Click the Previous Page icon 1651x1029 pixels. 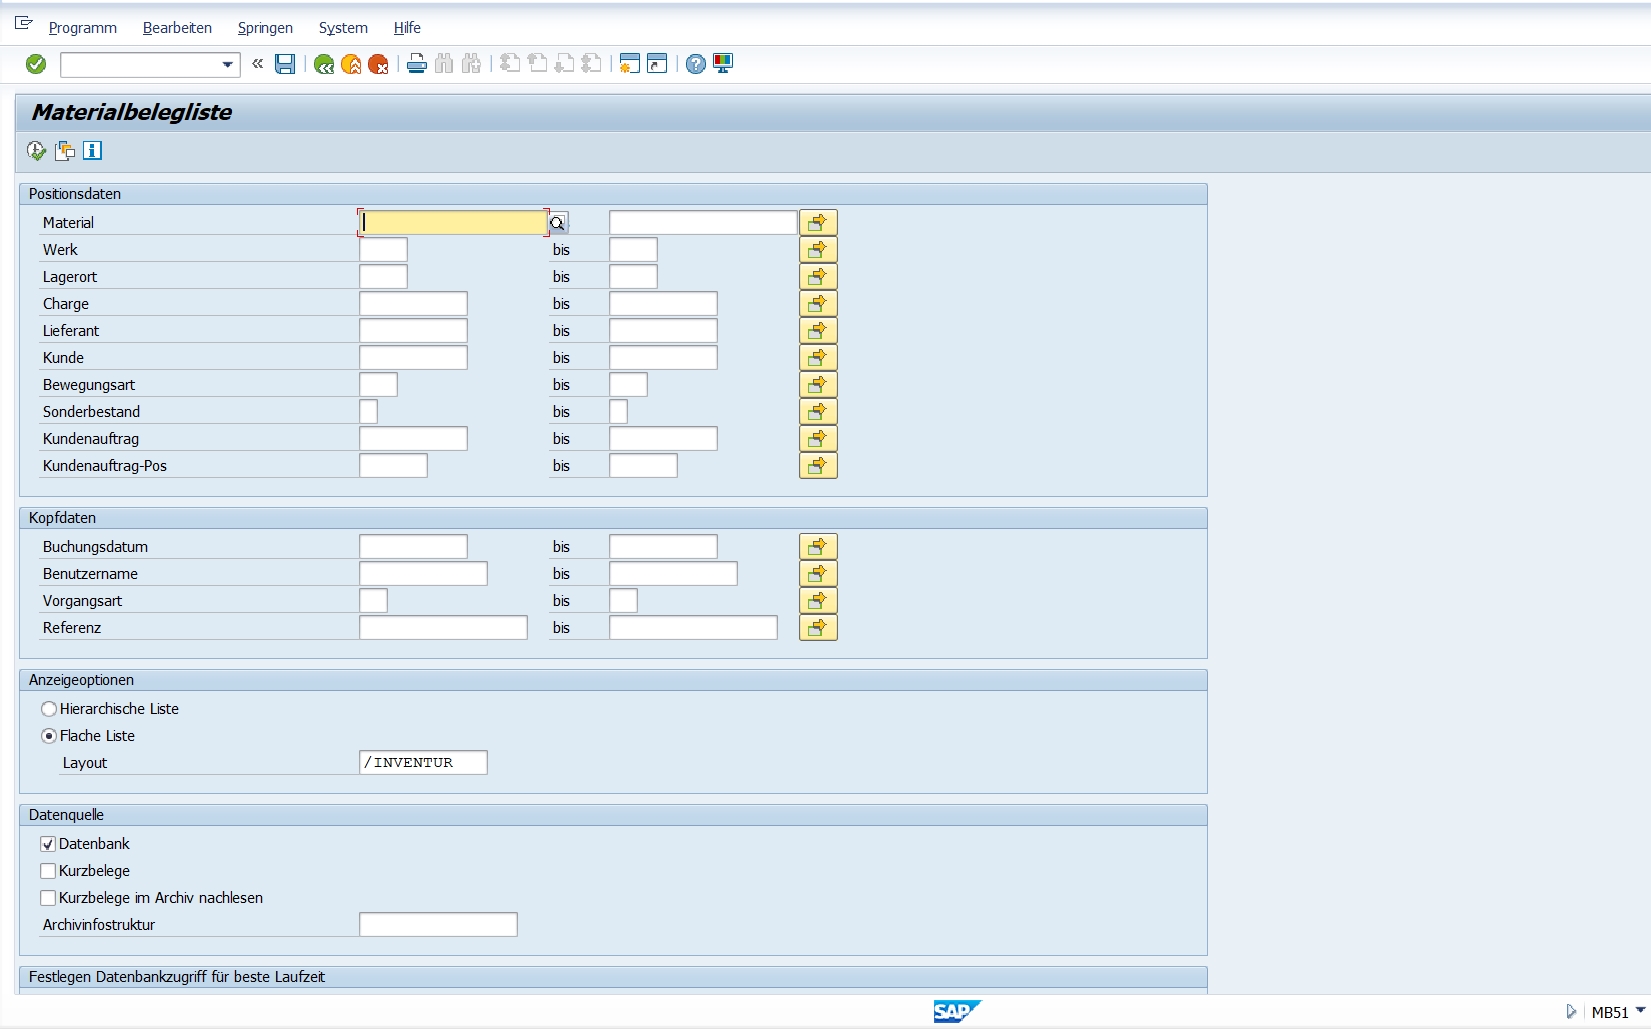537,64
